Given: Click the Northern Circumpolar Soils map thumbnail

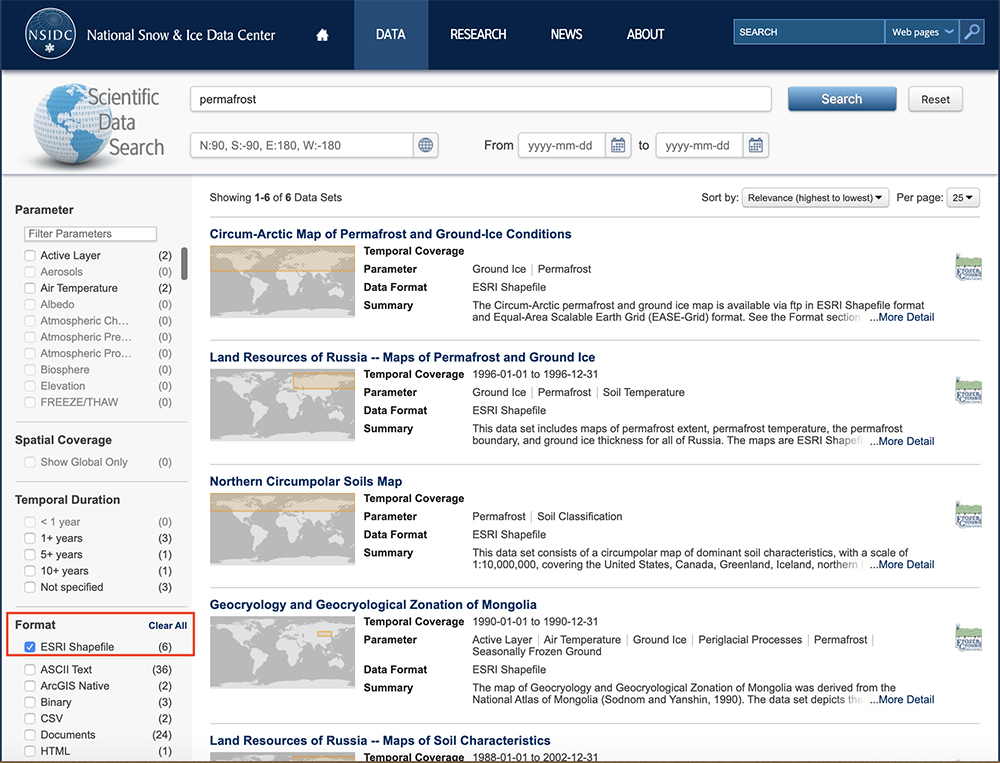Looking at the screenshot, I should (283, 529).
